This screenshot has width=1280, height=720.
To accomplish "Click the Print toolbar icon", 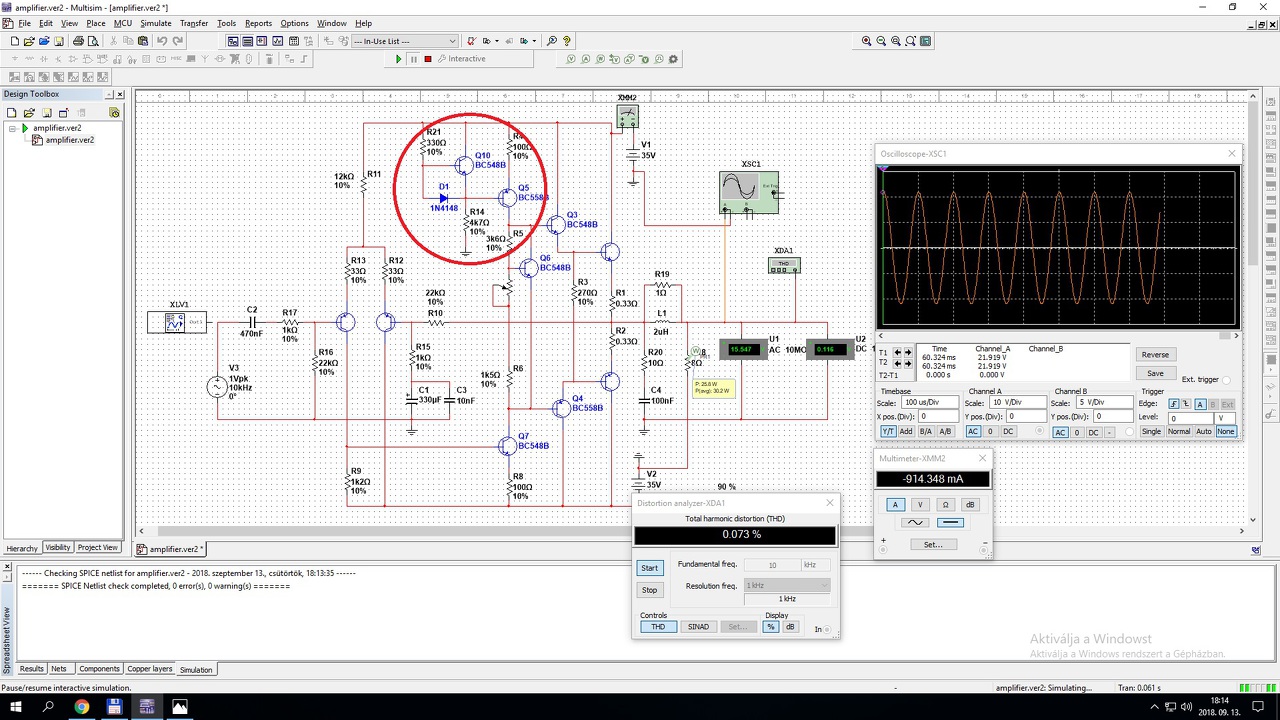I will pyautogui.click(x=78, y=41).
